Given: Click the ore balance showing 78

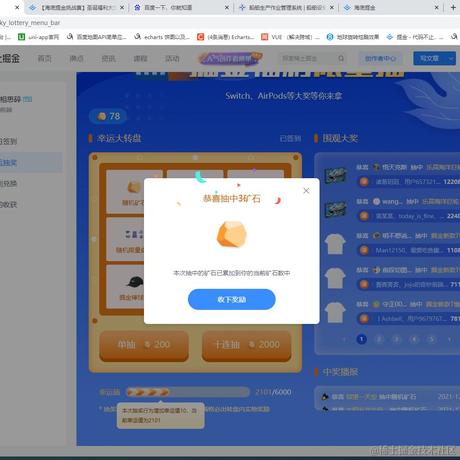Looking at the screenshot, I should 108,116.
